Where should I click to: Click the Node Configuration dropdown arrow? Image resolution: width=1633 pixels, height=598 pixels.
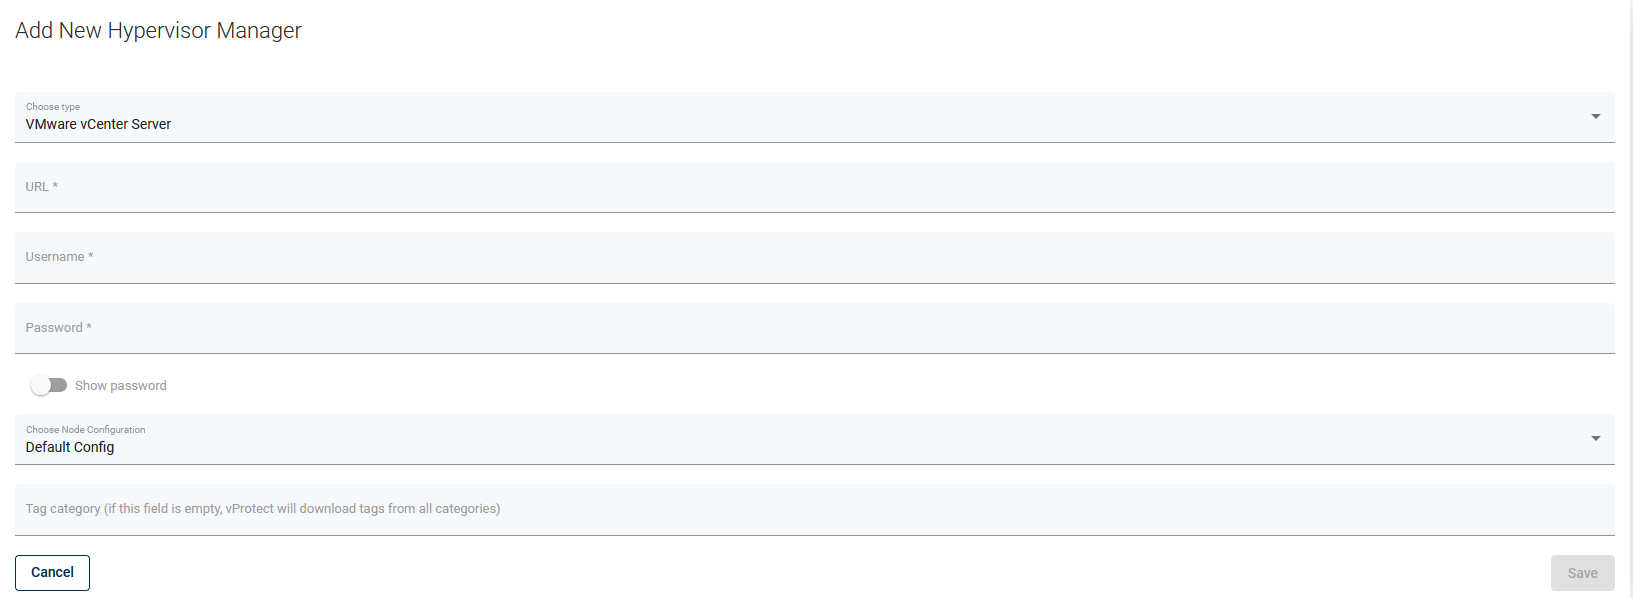(1595, 439)
